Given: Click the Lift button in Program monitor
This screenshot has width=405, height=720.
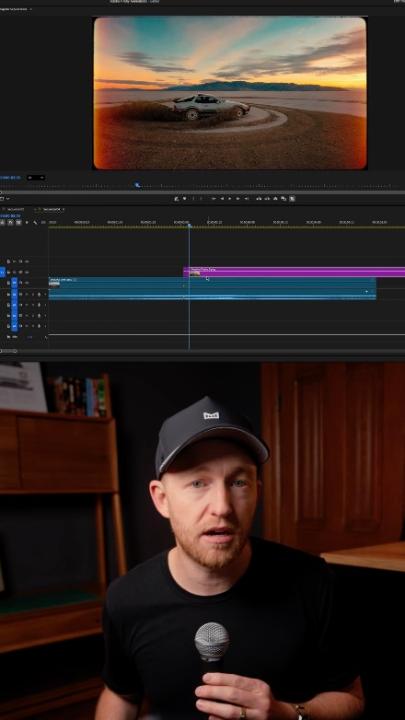Looking at the screenshot, I should (x=258, y=198).
